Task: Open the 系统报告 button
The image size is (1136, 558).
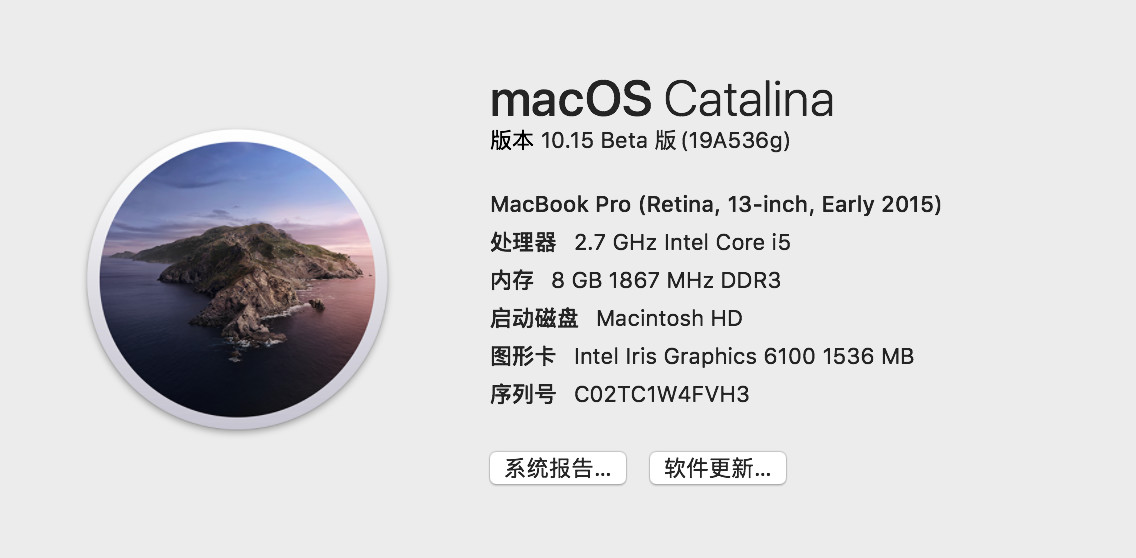Action: point(558,468)
